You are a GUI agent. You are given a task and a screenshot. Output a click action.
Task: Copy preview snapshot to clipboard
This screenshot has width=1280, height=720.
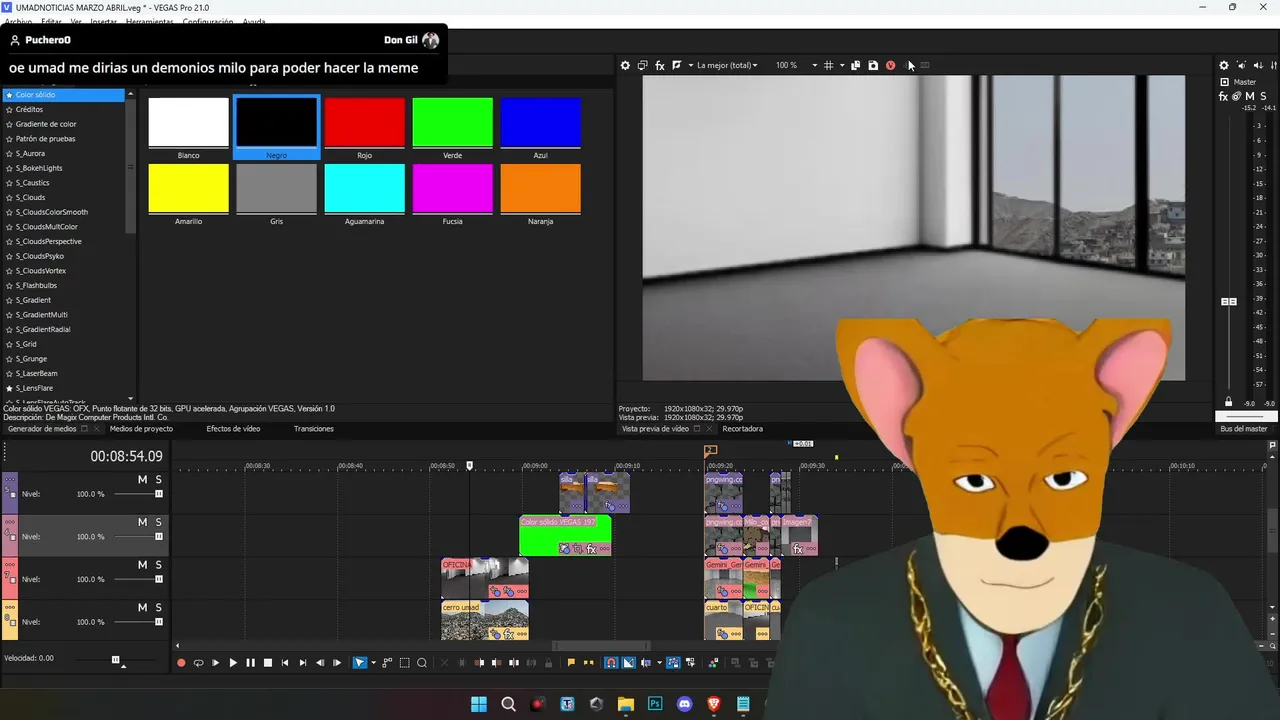[856, 65]
